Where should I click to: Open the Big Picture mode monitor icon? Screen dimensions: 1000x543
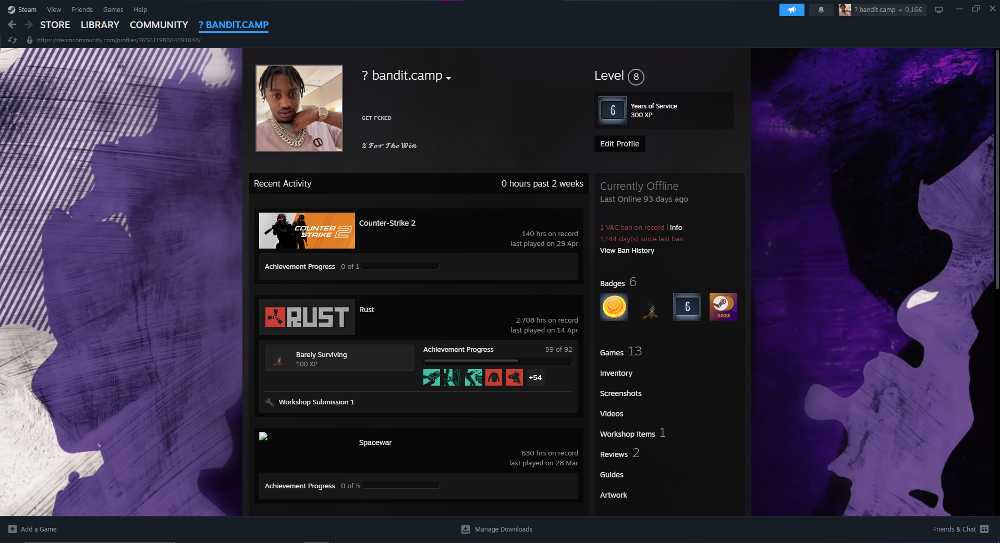pyautogui.click(x=939, y=10)
